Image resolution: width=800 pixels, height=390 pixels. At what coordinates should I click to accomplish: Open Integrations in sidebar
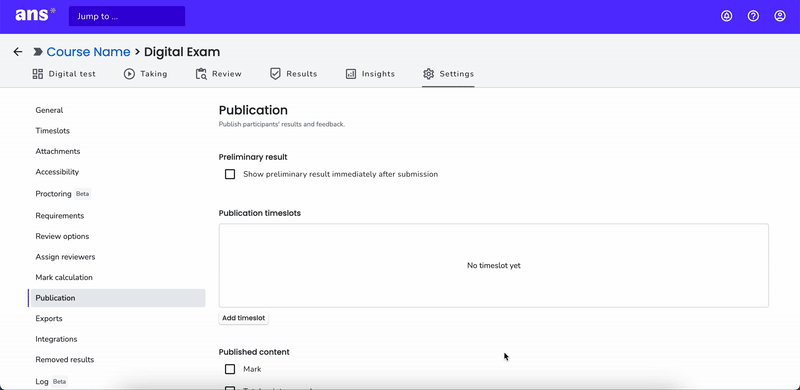tap(56, 339)
